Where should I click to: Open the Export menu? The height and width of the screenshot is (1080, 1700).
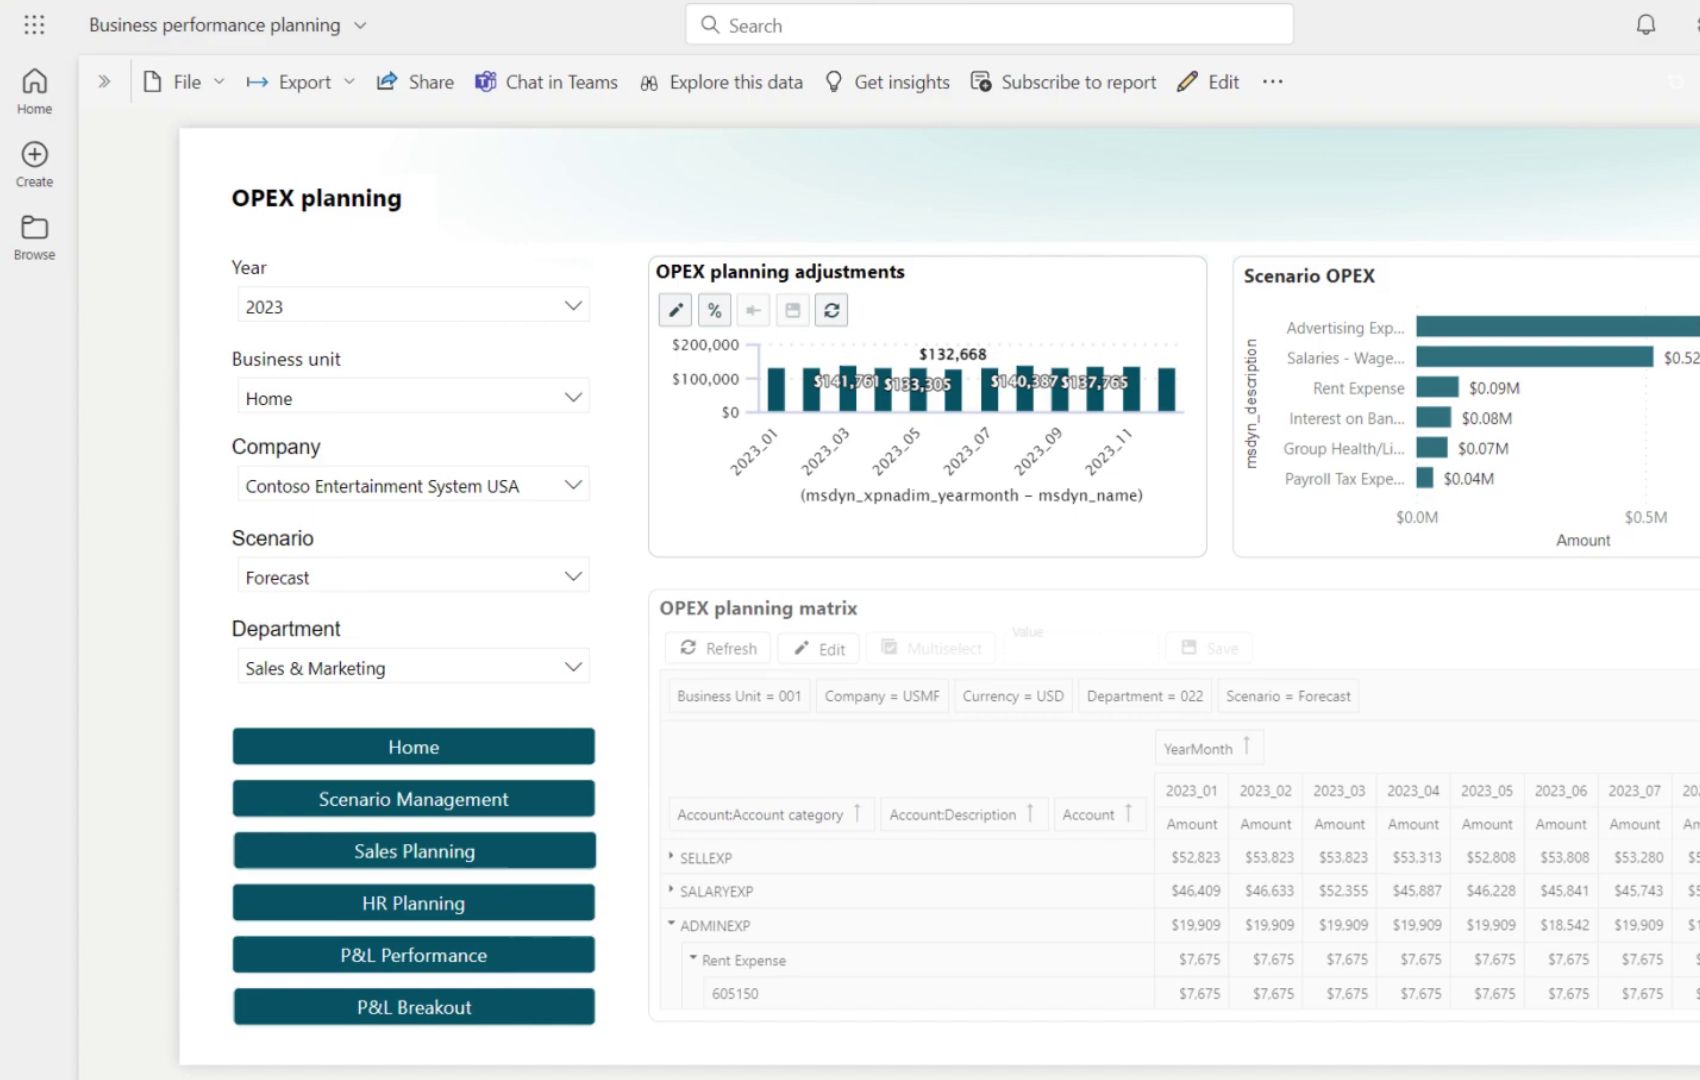(300, 82)
